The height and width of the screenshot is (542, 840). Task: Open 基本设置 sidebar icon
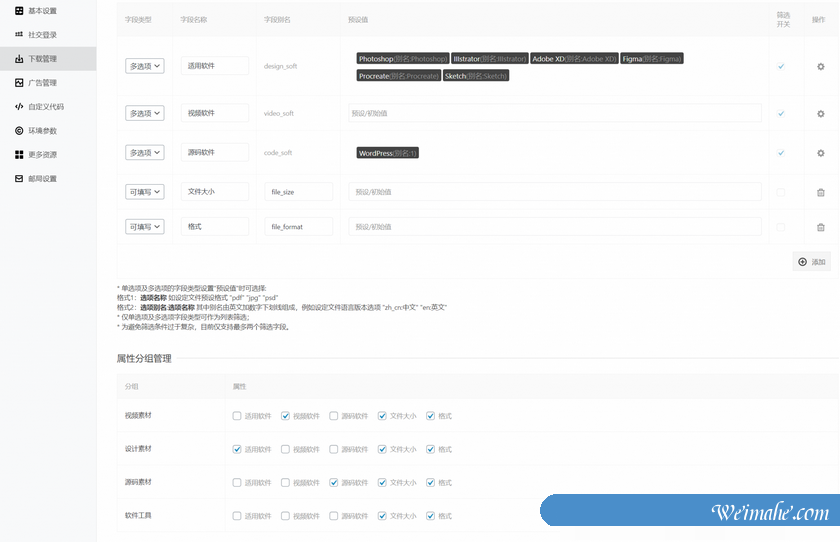19,11
